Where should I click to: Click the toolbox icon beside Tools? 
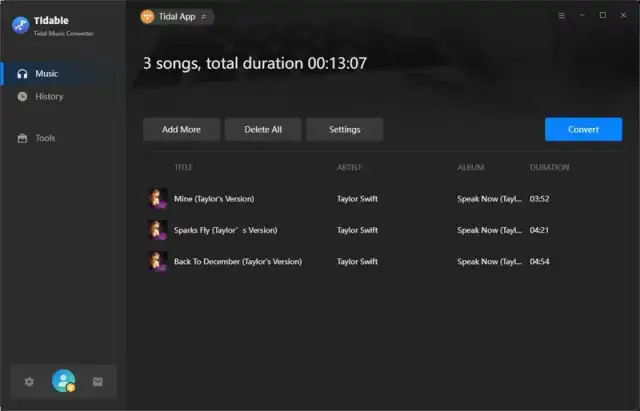[22, 138]
